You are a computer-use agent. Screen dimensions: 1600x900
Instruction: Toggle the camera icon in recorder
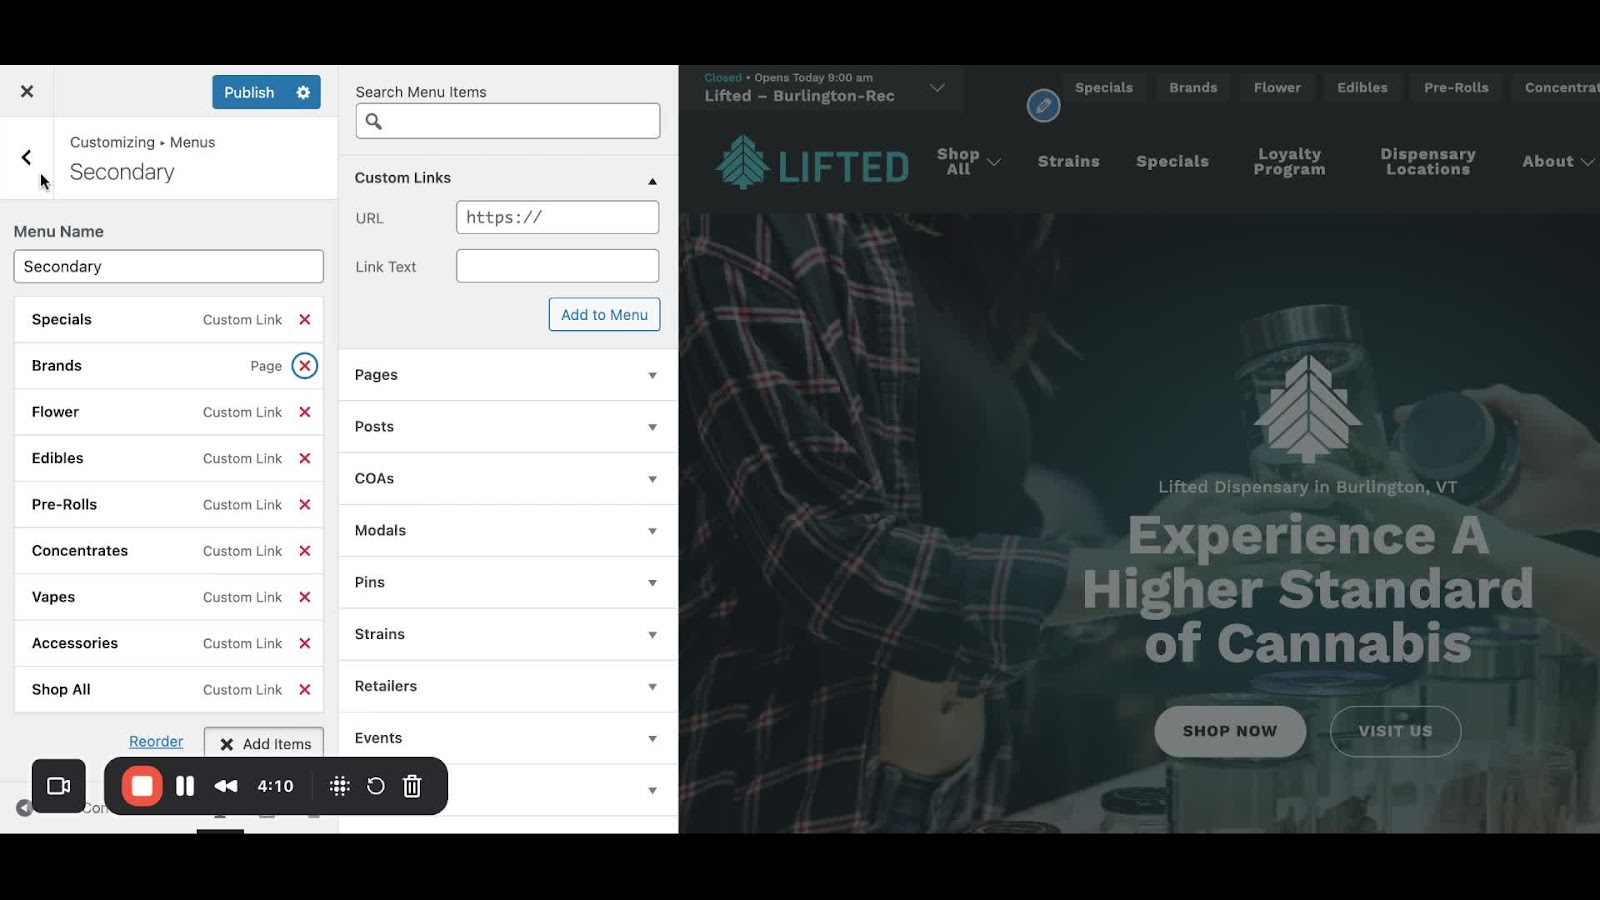click(59, 786)
